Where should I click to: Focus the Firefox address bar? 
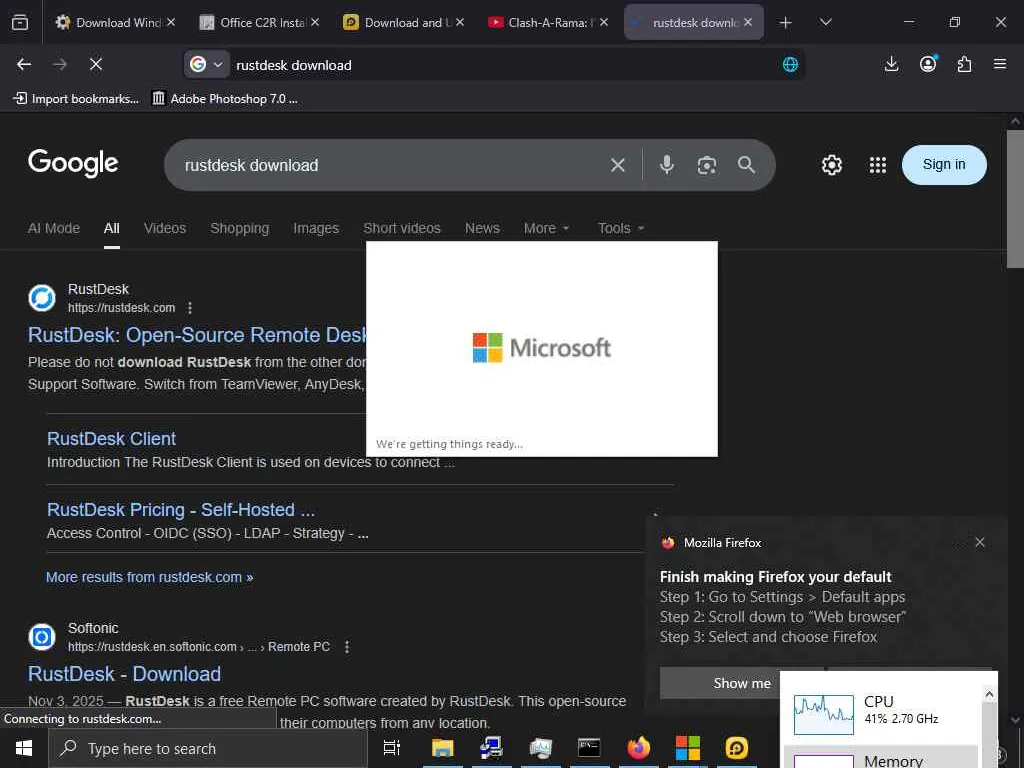[x=503, y=65]
